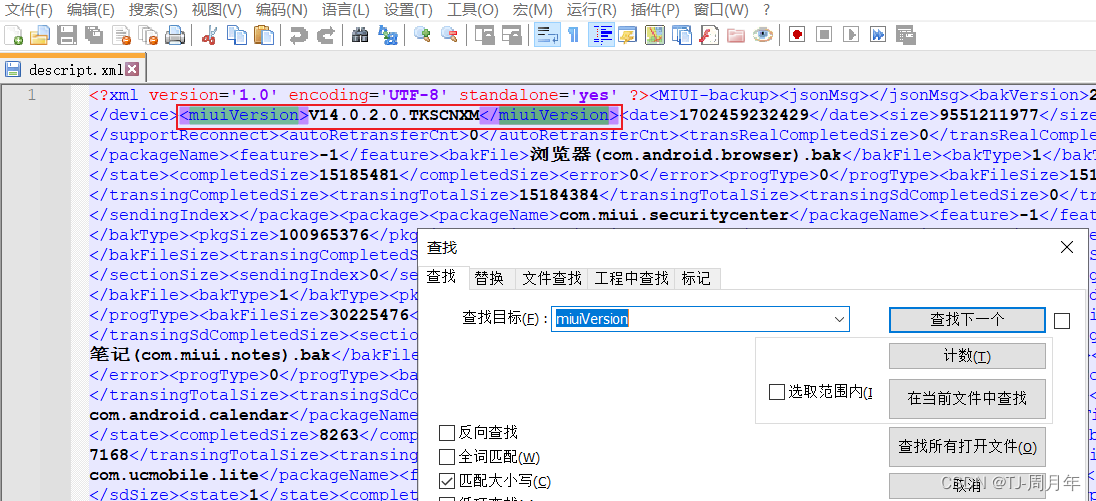Click the stop macro recording icon
The height and width of the screenshot is (501, 1096).
click(824, 34)
